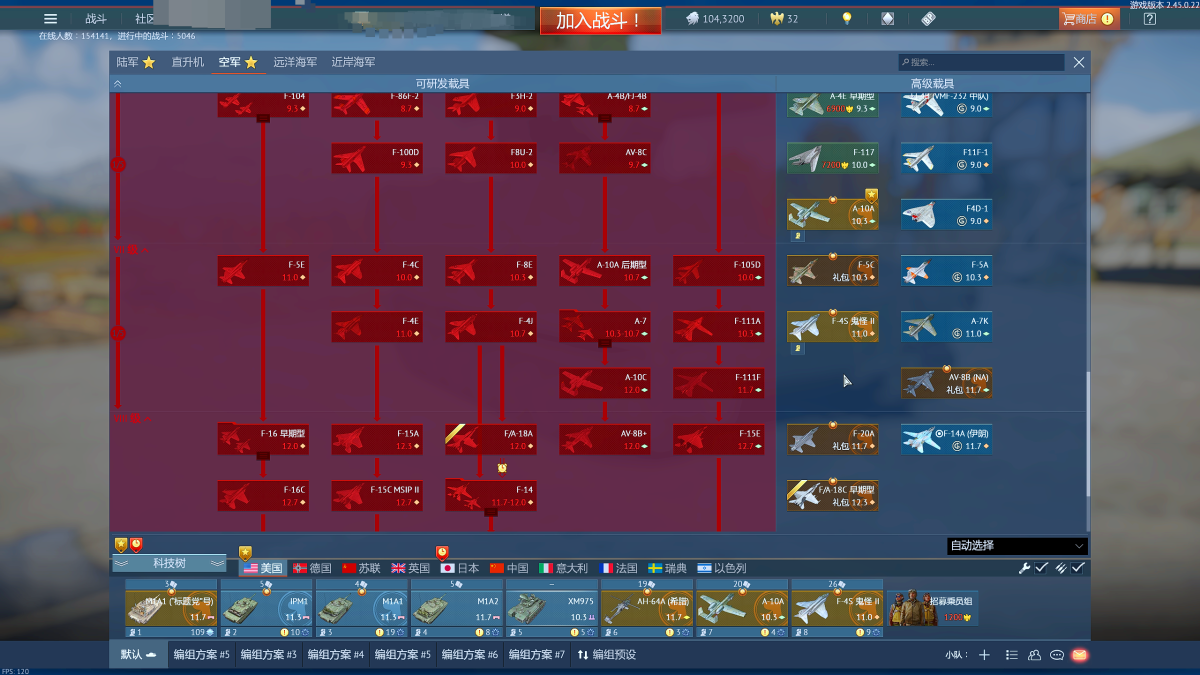1200x675 pixels.
Task: Select the F-8E aircraft card
Action: tap(490, 271)
